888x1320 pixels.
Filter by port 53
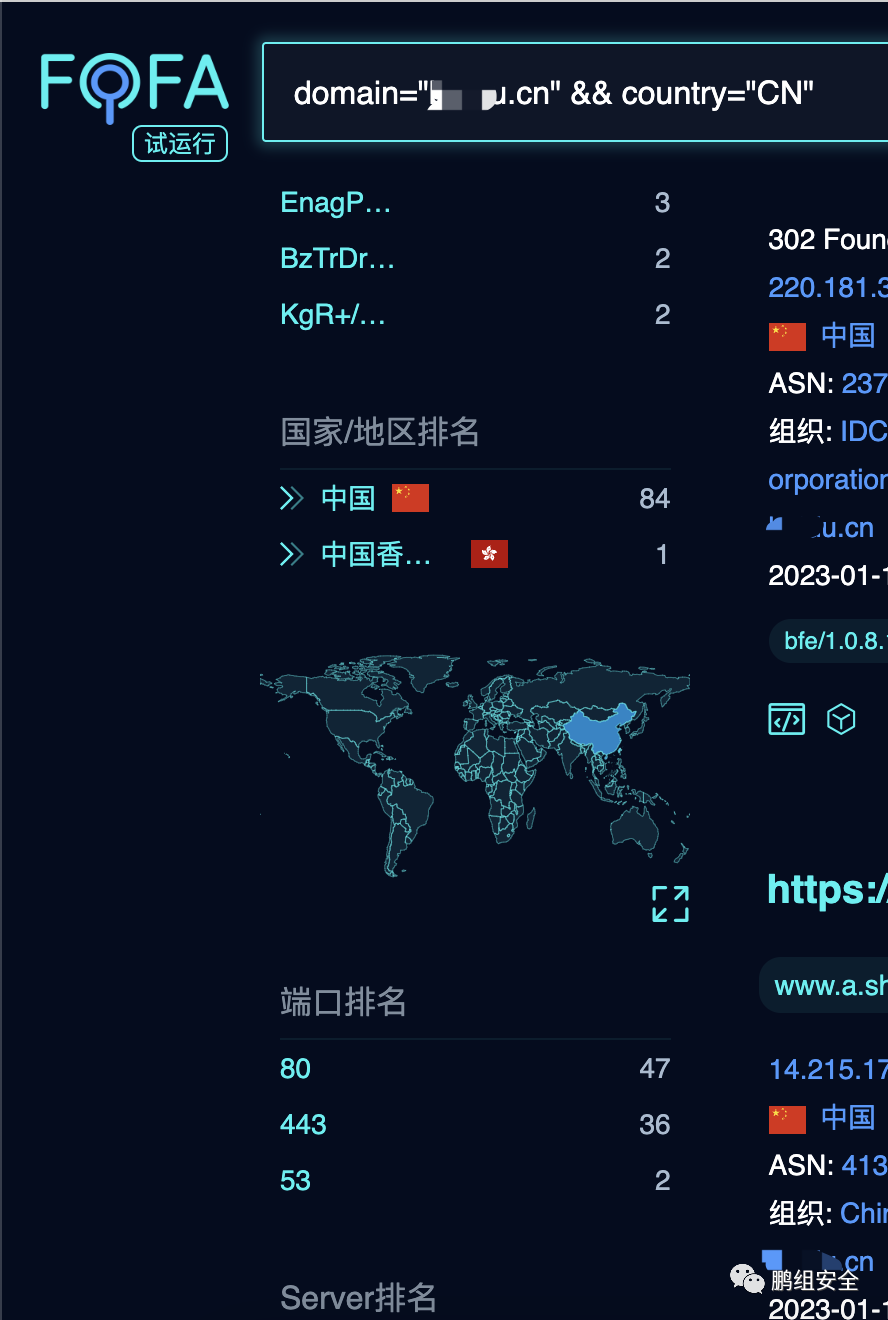pos(295,1181)
